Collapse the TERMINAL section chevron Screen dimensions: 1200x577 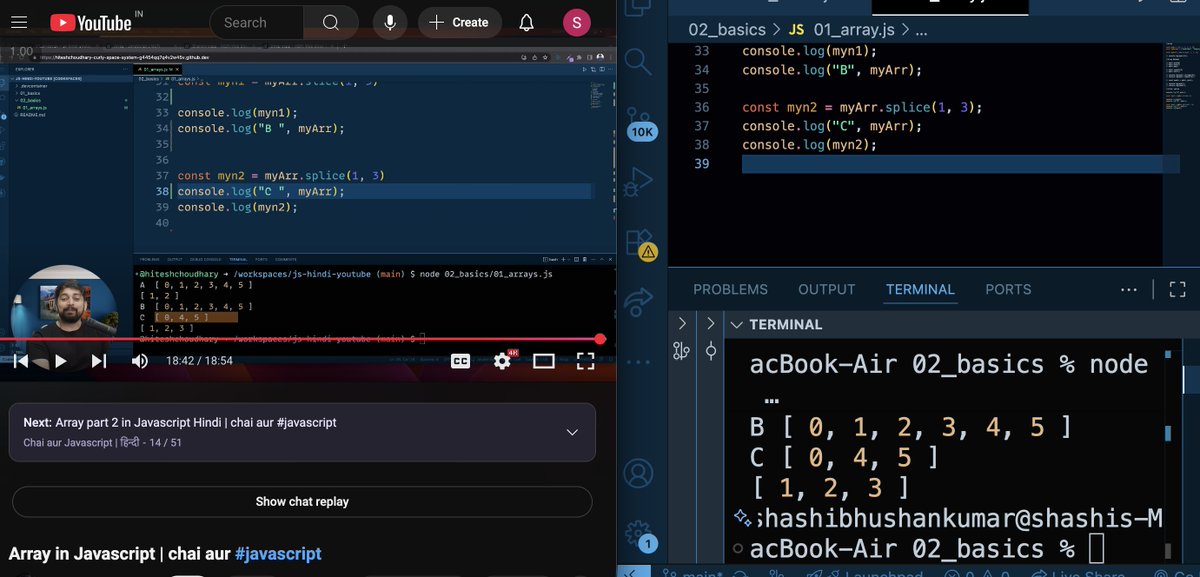[736, 324]
